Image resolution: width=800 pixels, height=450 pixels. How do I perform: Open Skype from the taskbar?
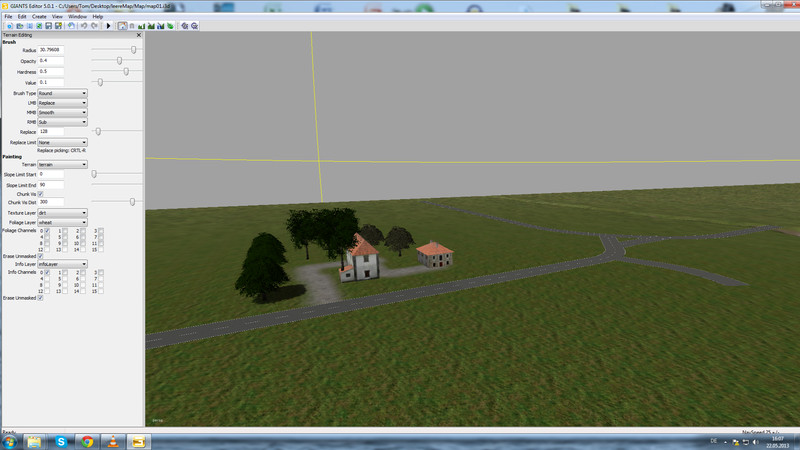point(61,442)
